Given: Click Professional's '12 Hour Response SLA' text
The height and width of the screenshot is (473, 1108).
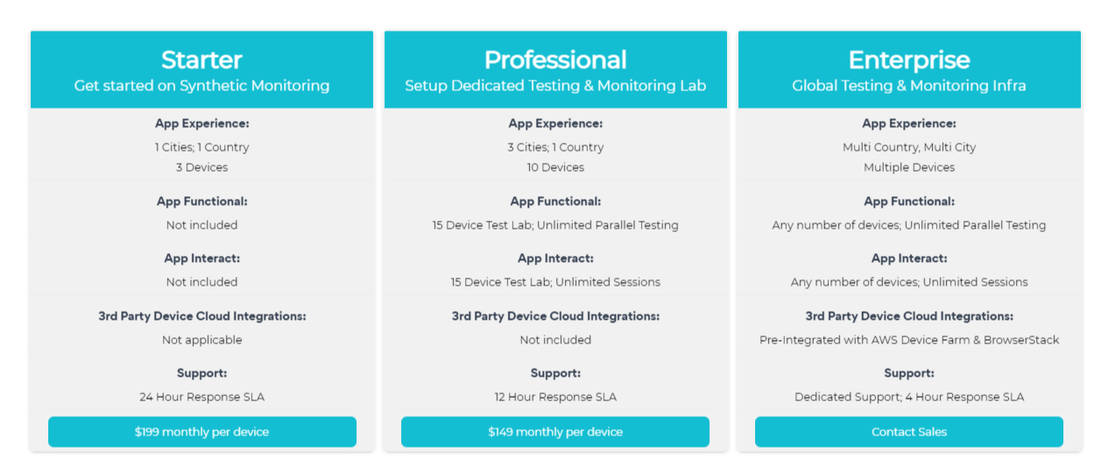Looking at the screenshot, I should pos(555,397).
